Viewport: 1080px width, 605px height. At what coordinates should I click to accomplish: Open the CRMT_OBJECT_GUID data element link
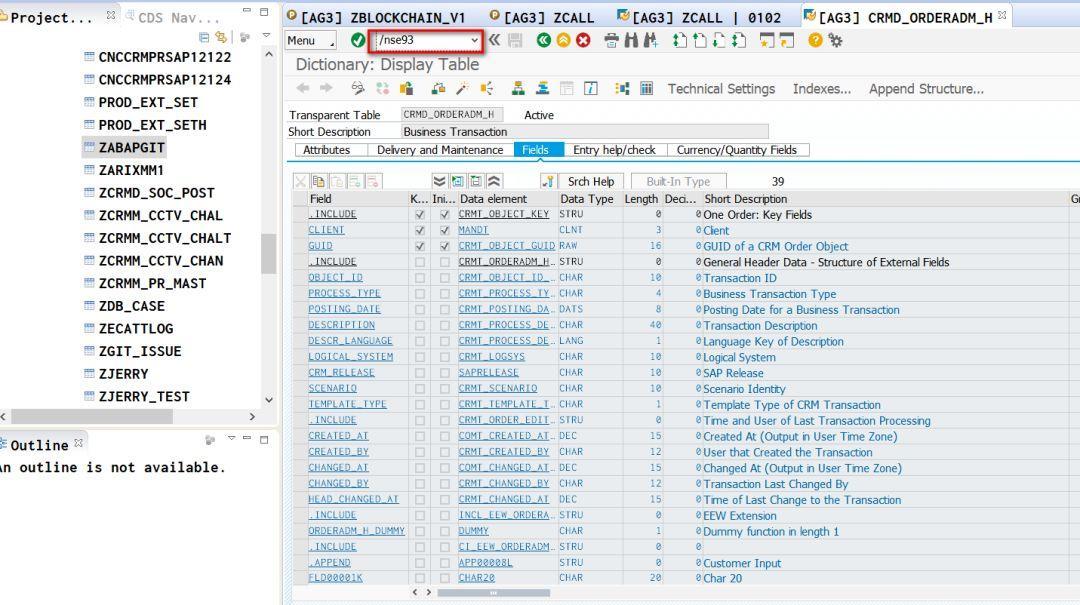[x=507, y=246]
